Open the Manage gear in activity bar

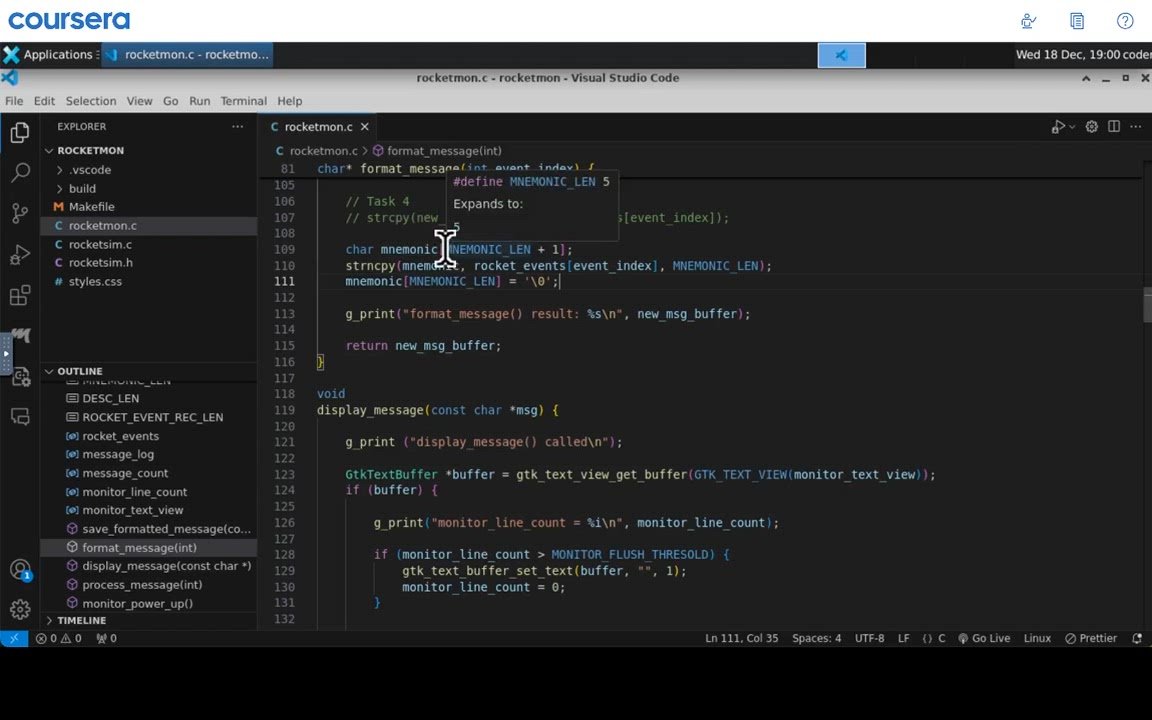[x=20, y=609]
